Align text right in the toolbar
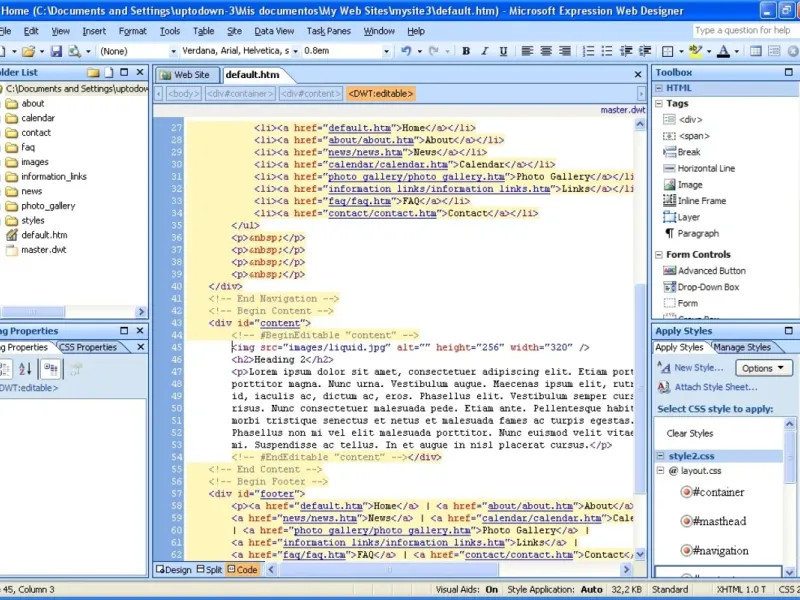This screenshot has height=600, width=800. point(565,51)
